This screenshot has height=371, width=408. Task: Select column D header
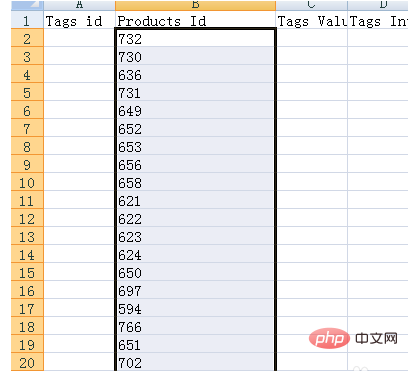coord(378,5)
